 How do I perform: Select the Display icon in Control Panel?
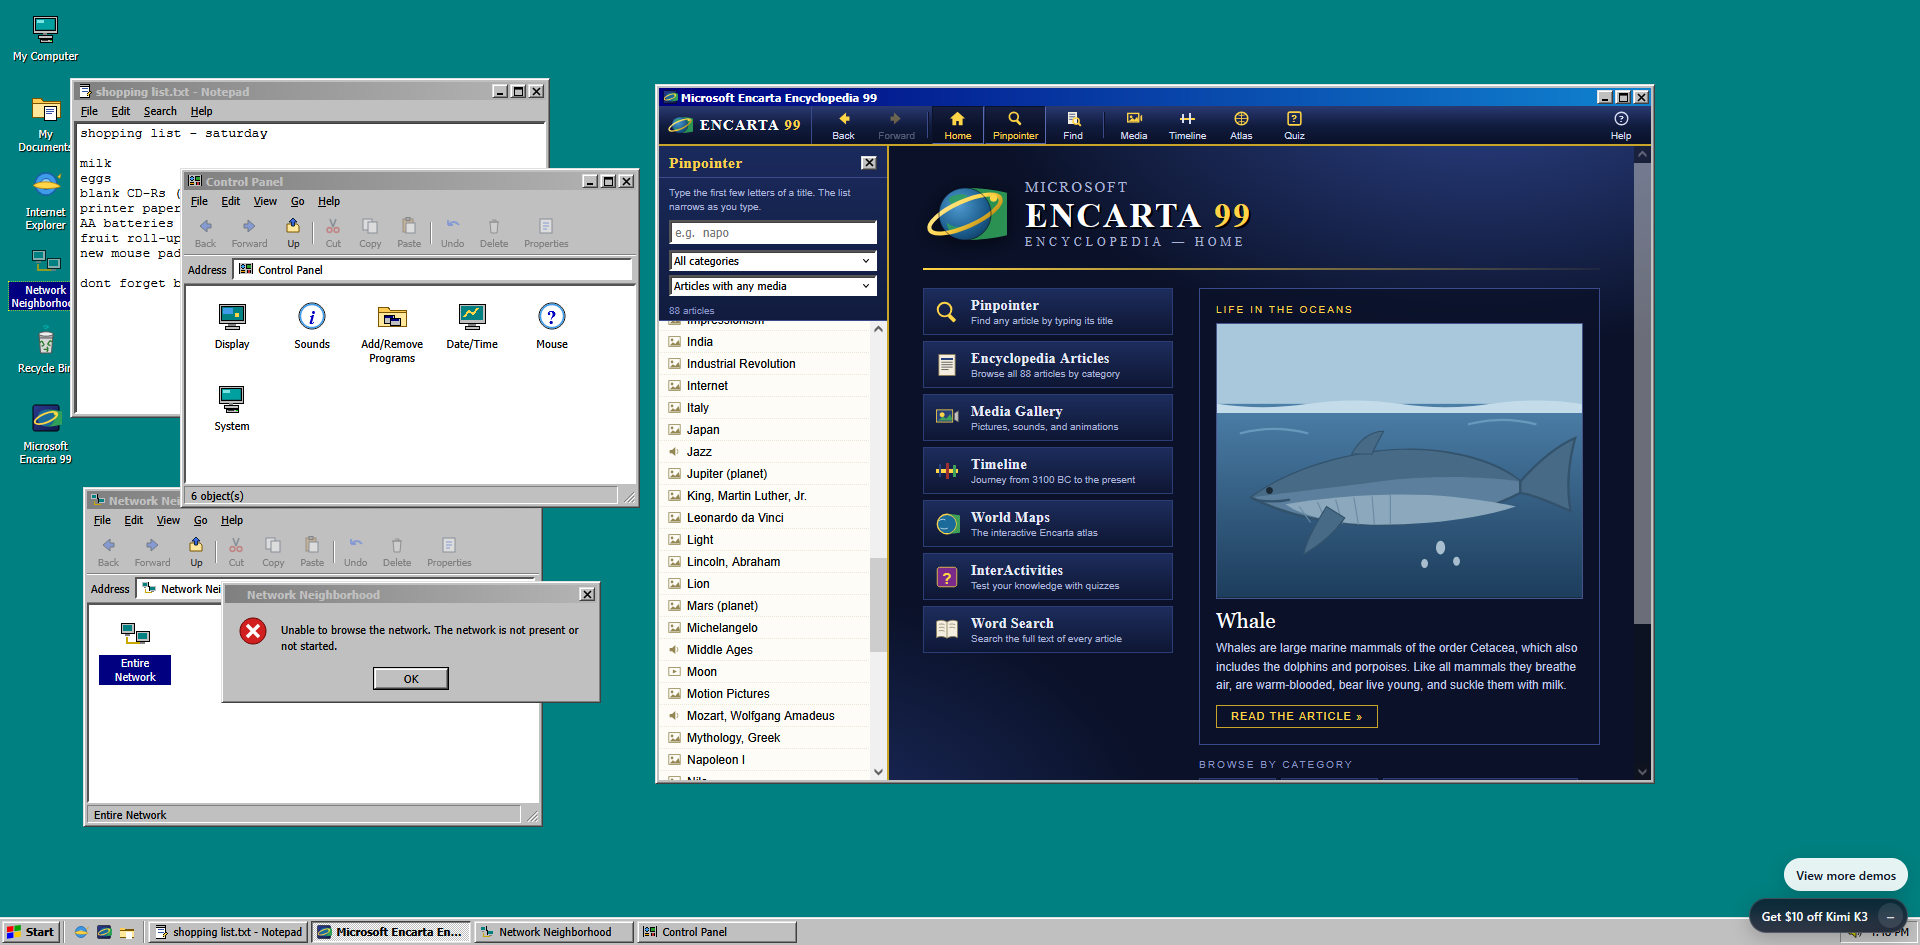[x=232, y=326]
